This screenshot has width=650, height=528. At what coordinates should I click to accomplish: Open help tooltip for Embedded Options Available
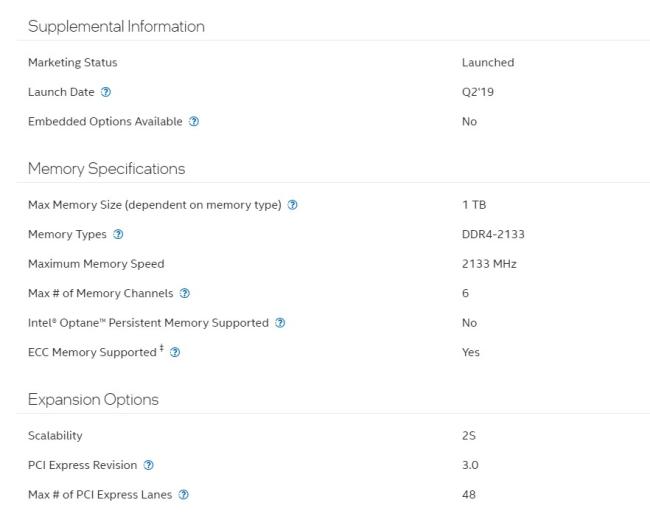pos(194,122)
